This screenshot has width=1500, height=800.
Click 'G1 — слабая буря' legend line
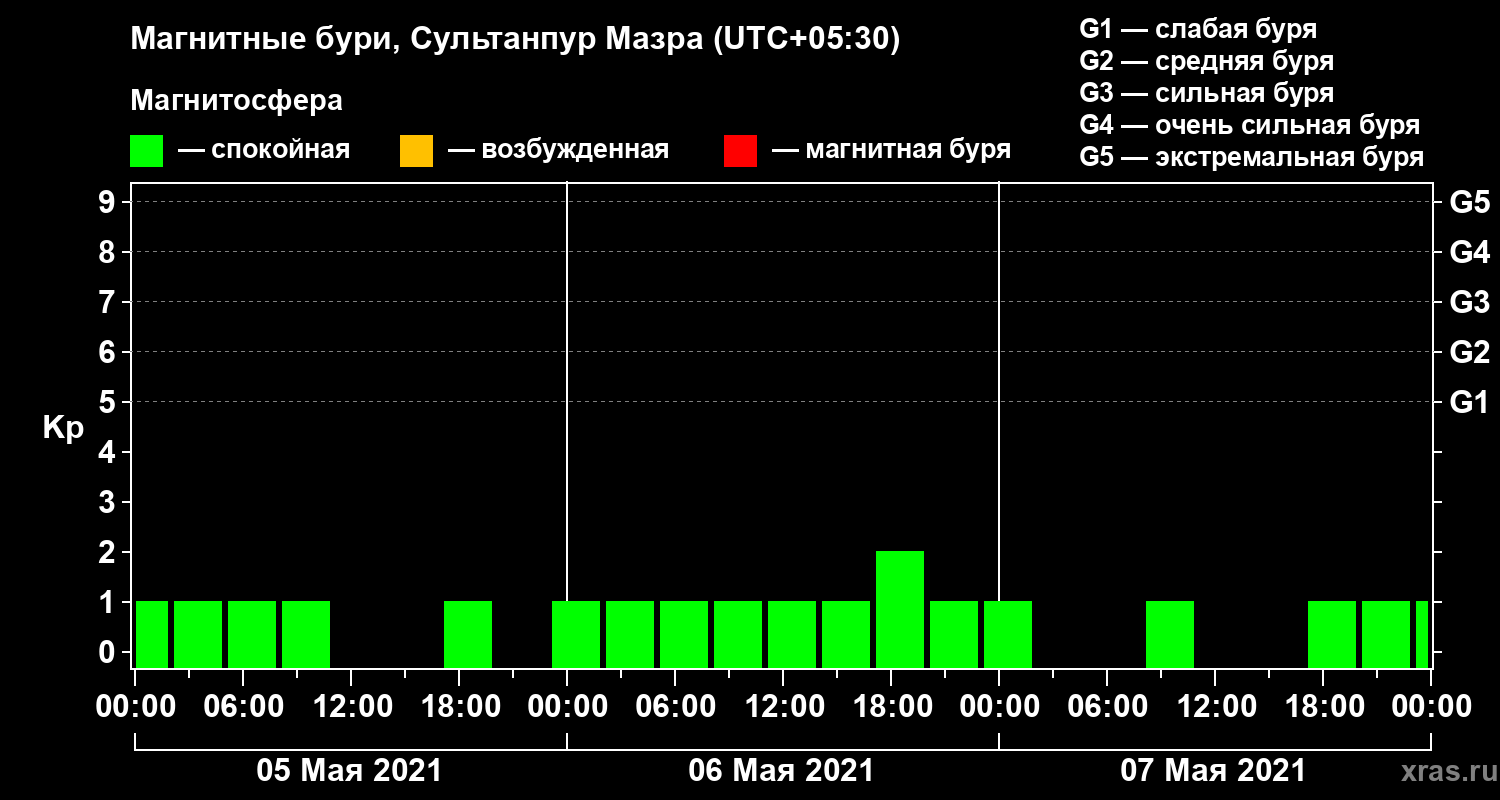point(1198,28)
